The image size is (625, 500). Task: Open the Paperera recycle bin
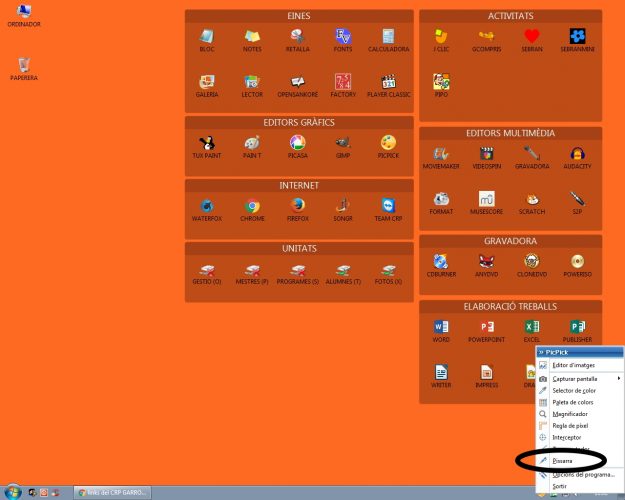coord(24,67)
